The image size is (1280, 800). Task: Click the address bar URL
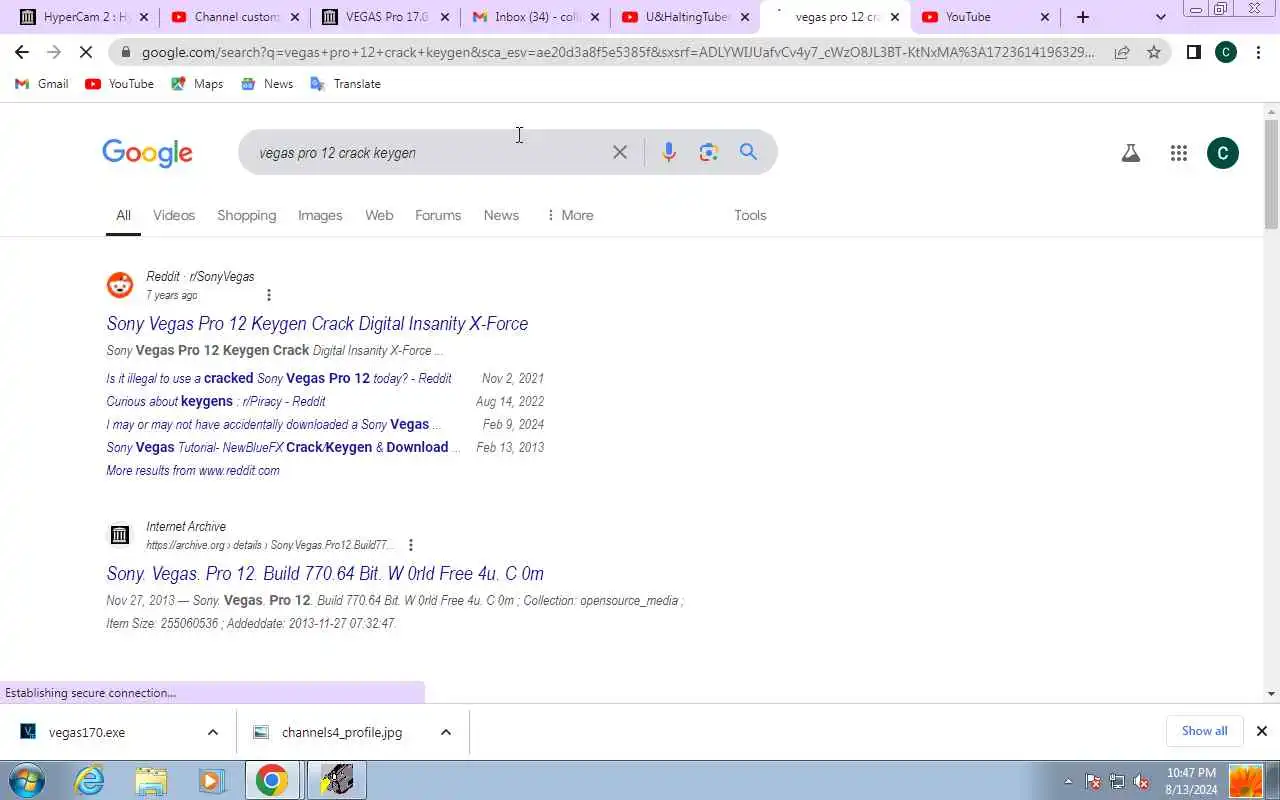click(618, 52)
